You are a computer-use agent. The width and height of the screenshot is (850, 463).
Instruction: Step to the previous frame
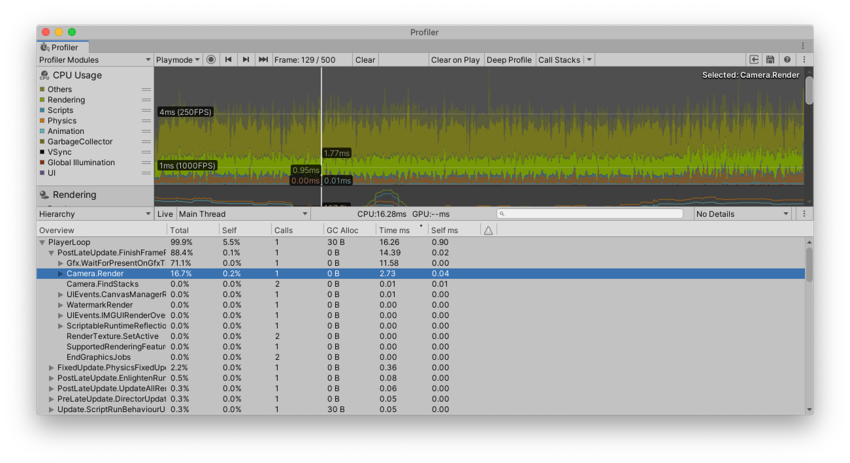coord(228,60)
